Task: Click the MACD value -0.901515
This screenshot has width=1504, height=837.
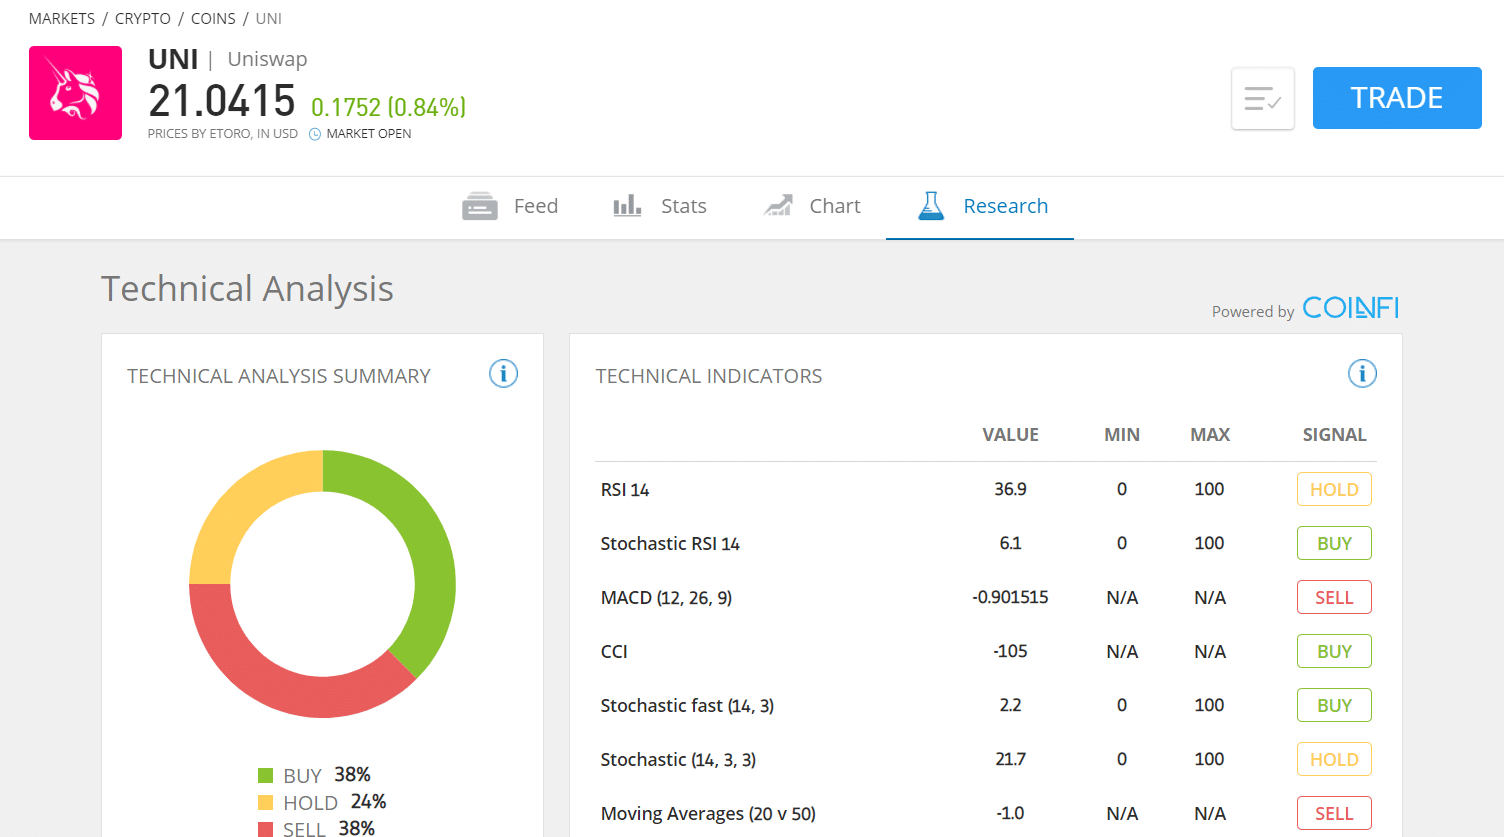Action: [x=1010, y=597]
